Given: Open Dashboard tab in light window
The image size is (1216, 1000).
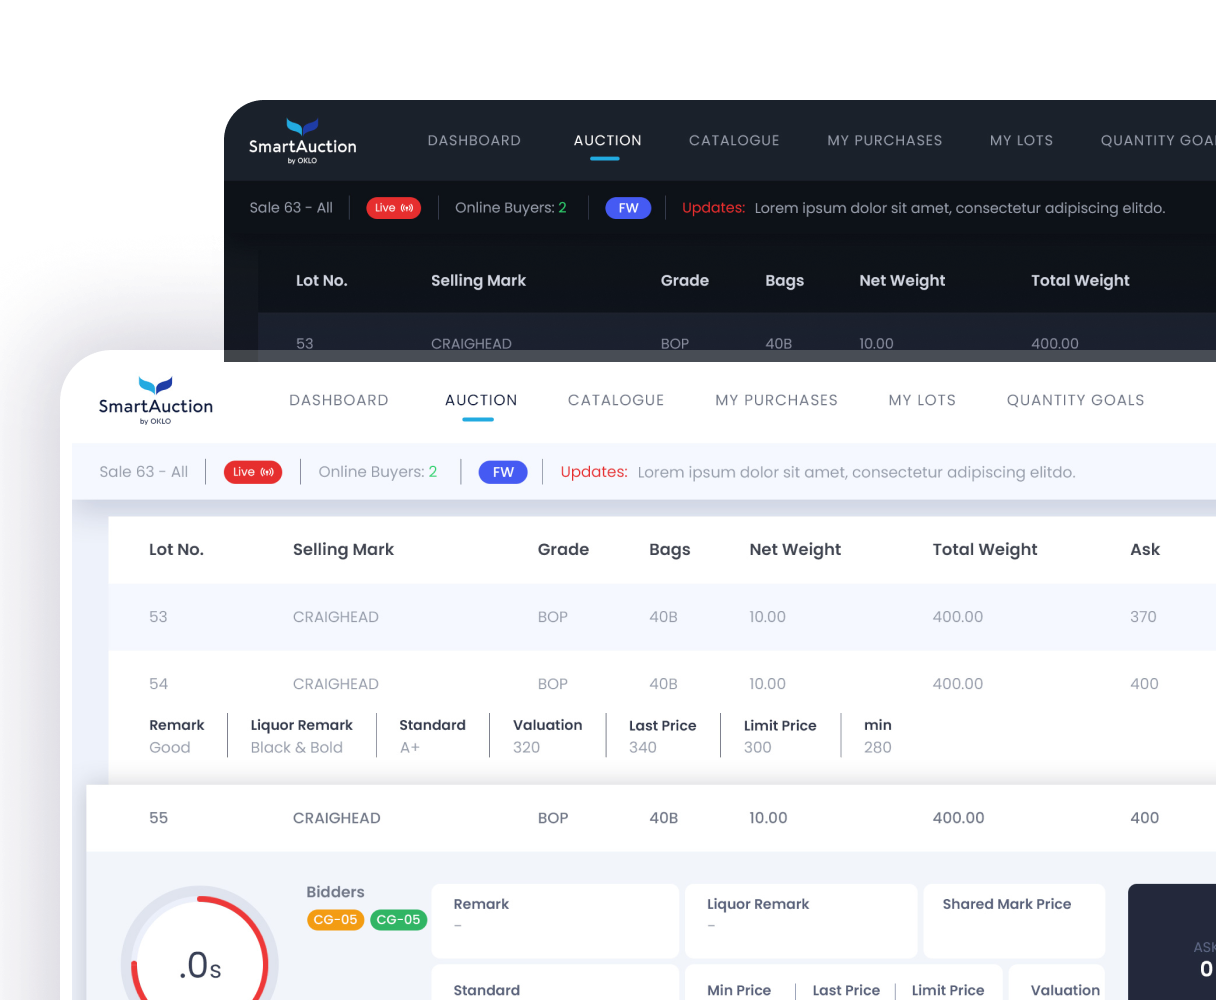Looking at the screenshot, I should [x=339, y=400].
